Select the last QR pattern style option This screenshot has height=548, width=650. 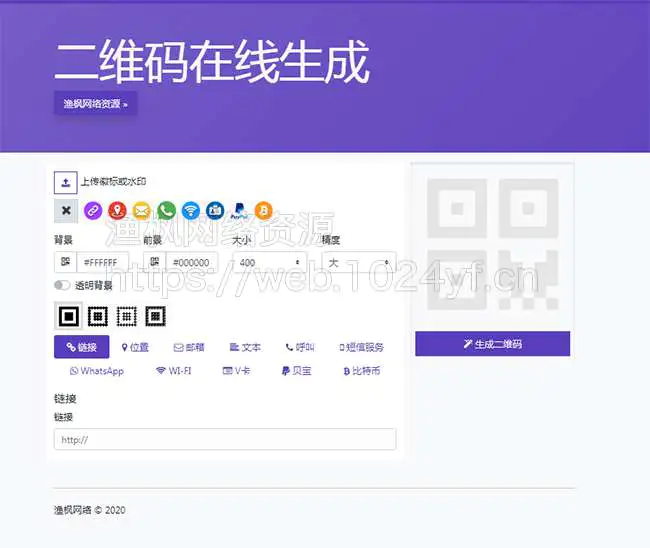(155, 316)
